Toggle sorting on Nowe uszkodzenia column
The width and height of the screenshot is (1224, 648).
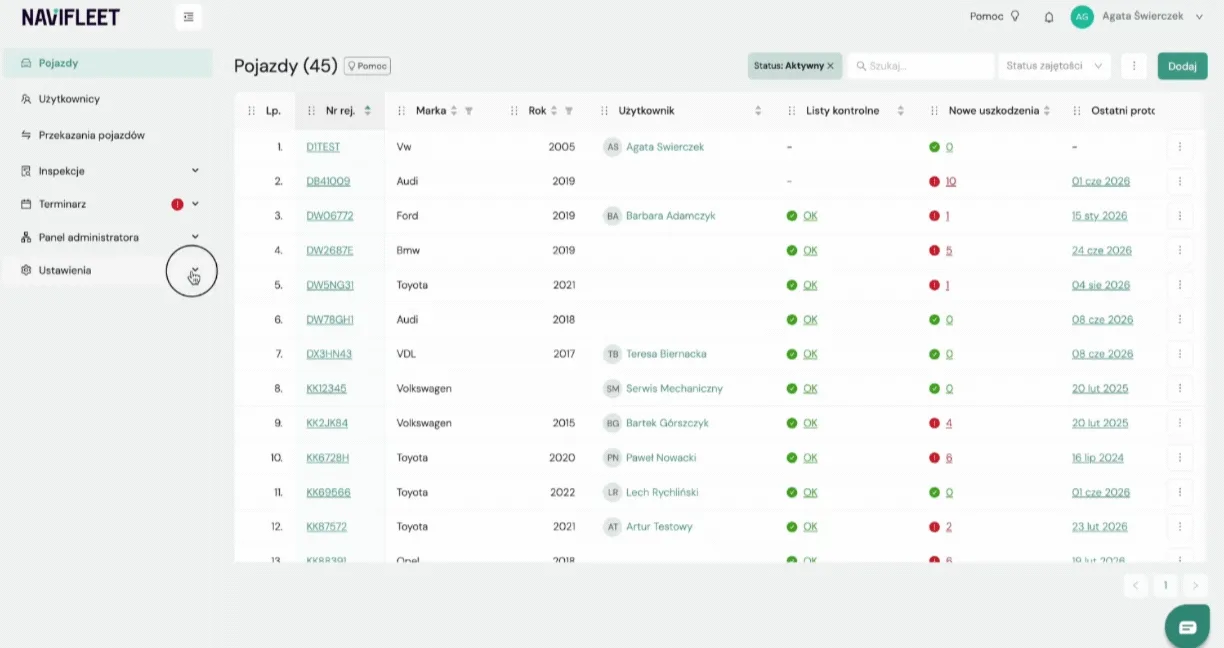pyautogui.click(x=1047, y=111)
